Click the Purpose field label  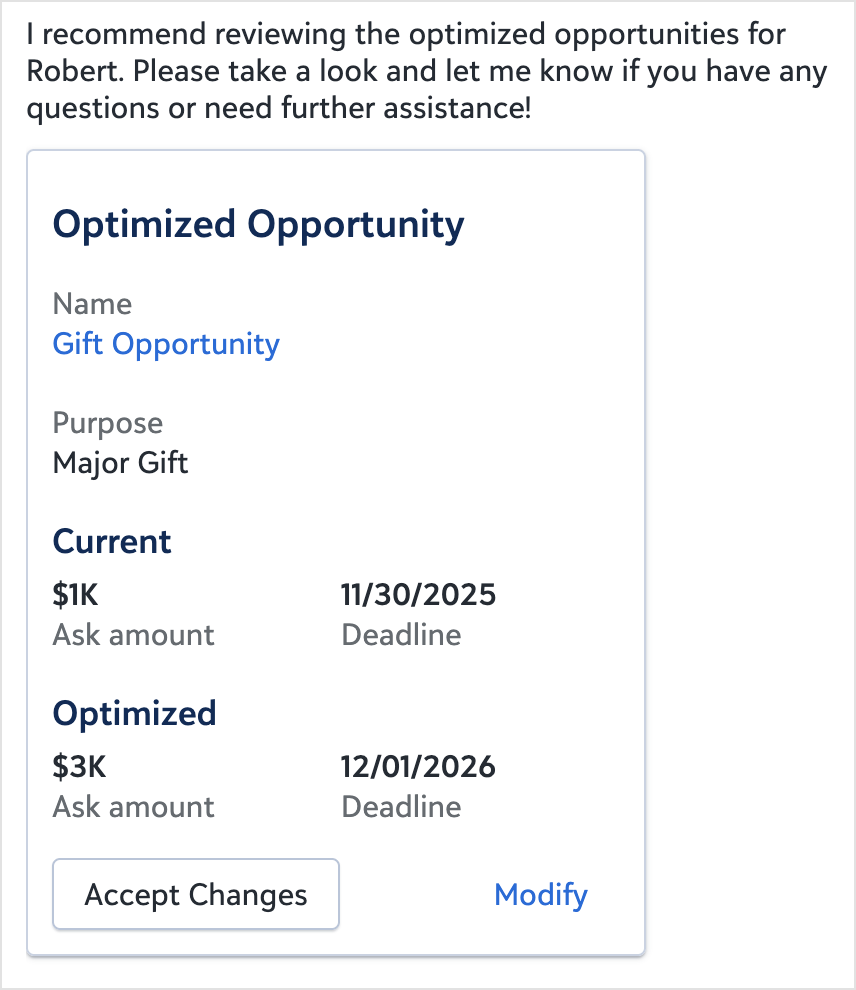coord(107,423)
